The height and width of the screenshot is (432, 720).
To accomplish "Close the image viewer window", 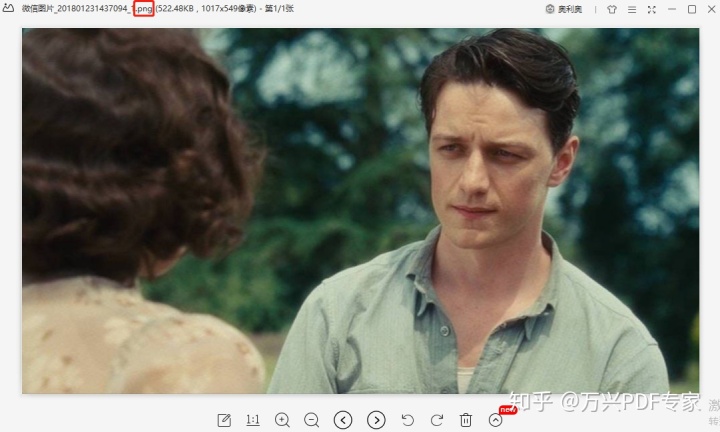I will pyautogui.click(x=711, y=9).
